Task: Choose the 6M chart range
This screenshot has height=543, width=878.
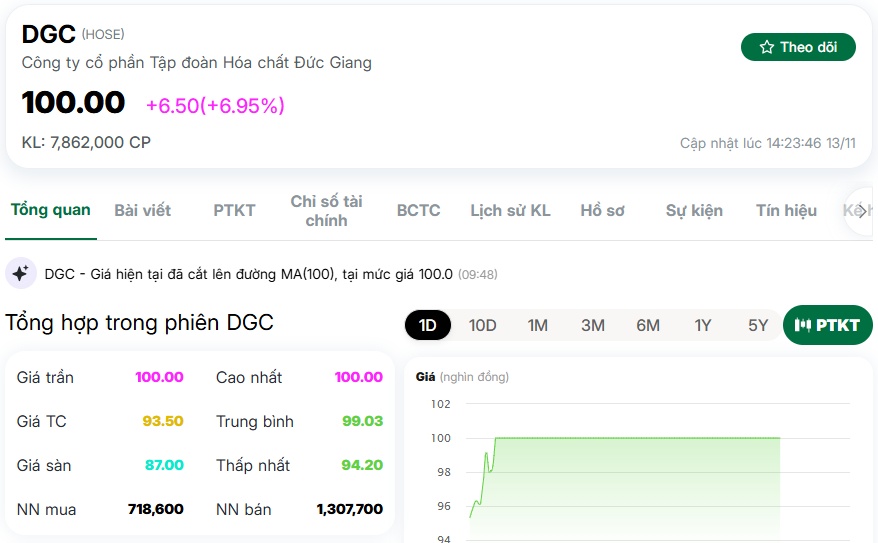Action: tap(648, 325)
